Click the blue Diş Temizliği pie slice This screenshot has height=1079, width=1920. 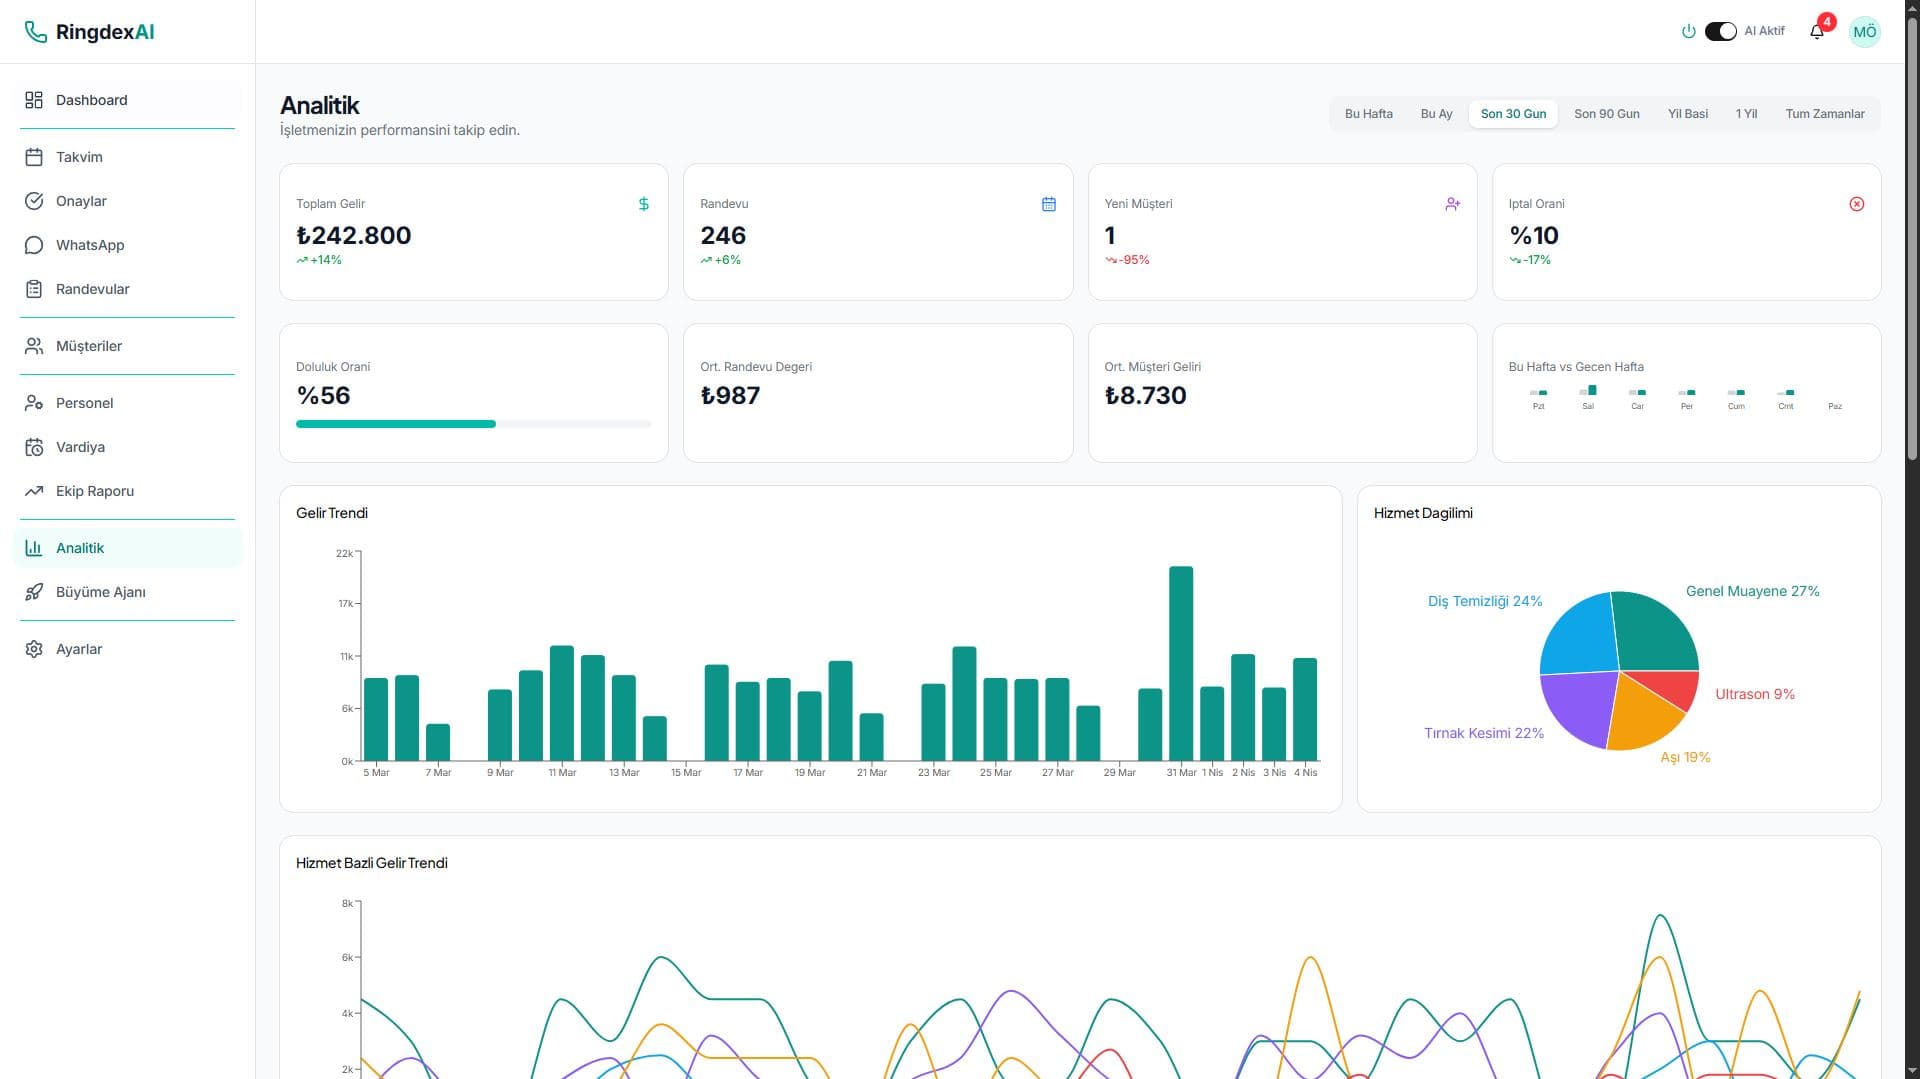[1582, 635]
